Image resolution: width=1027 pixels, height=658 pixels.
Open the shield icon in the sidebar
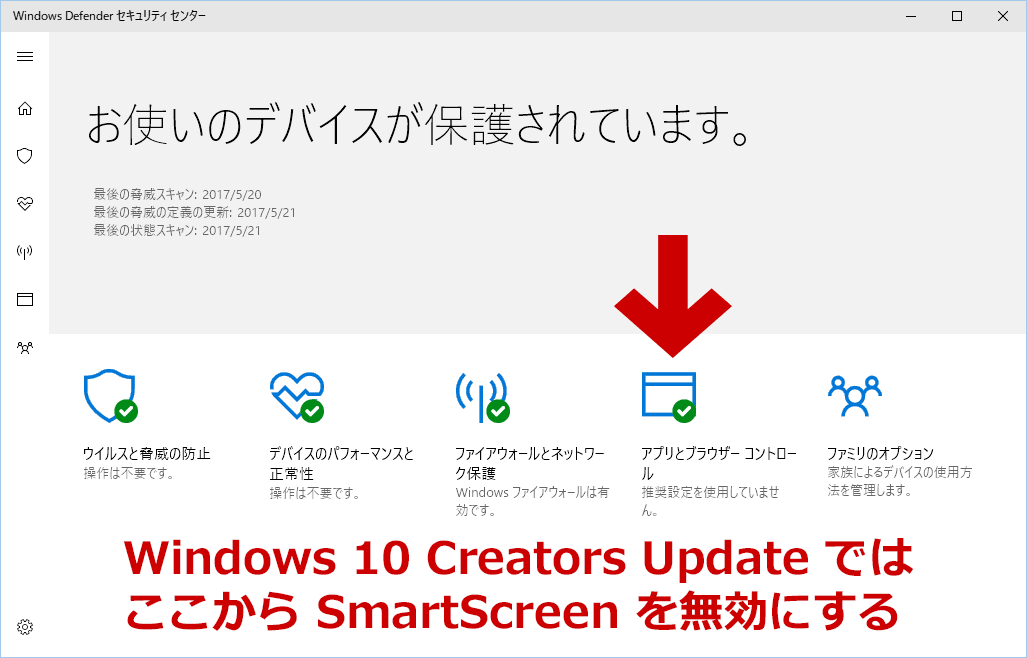pos(25,156)
